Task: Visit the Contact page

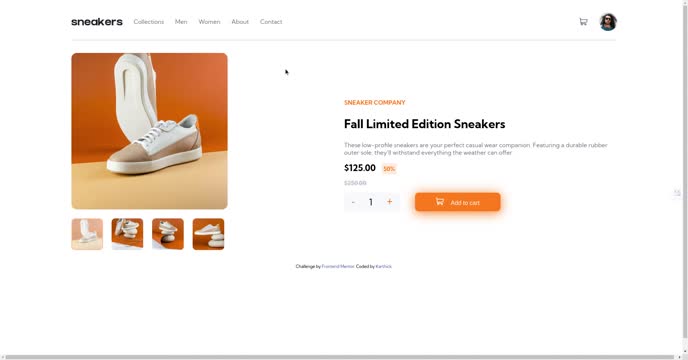Action: 271,22
